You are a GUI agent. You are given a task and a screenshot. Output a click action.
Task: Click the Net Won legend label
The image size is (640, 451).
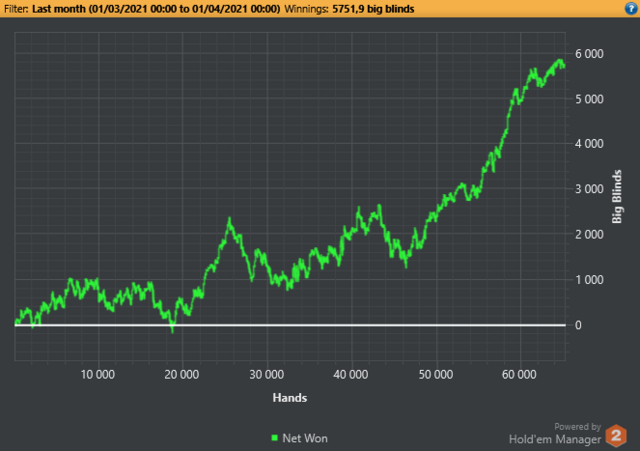[x=305, y=438]
